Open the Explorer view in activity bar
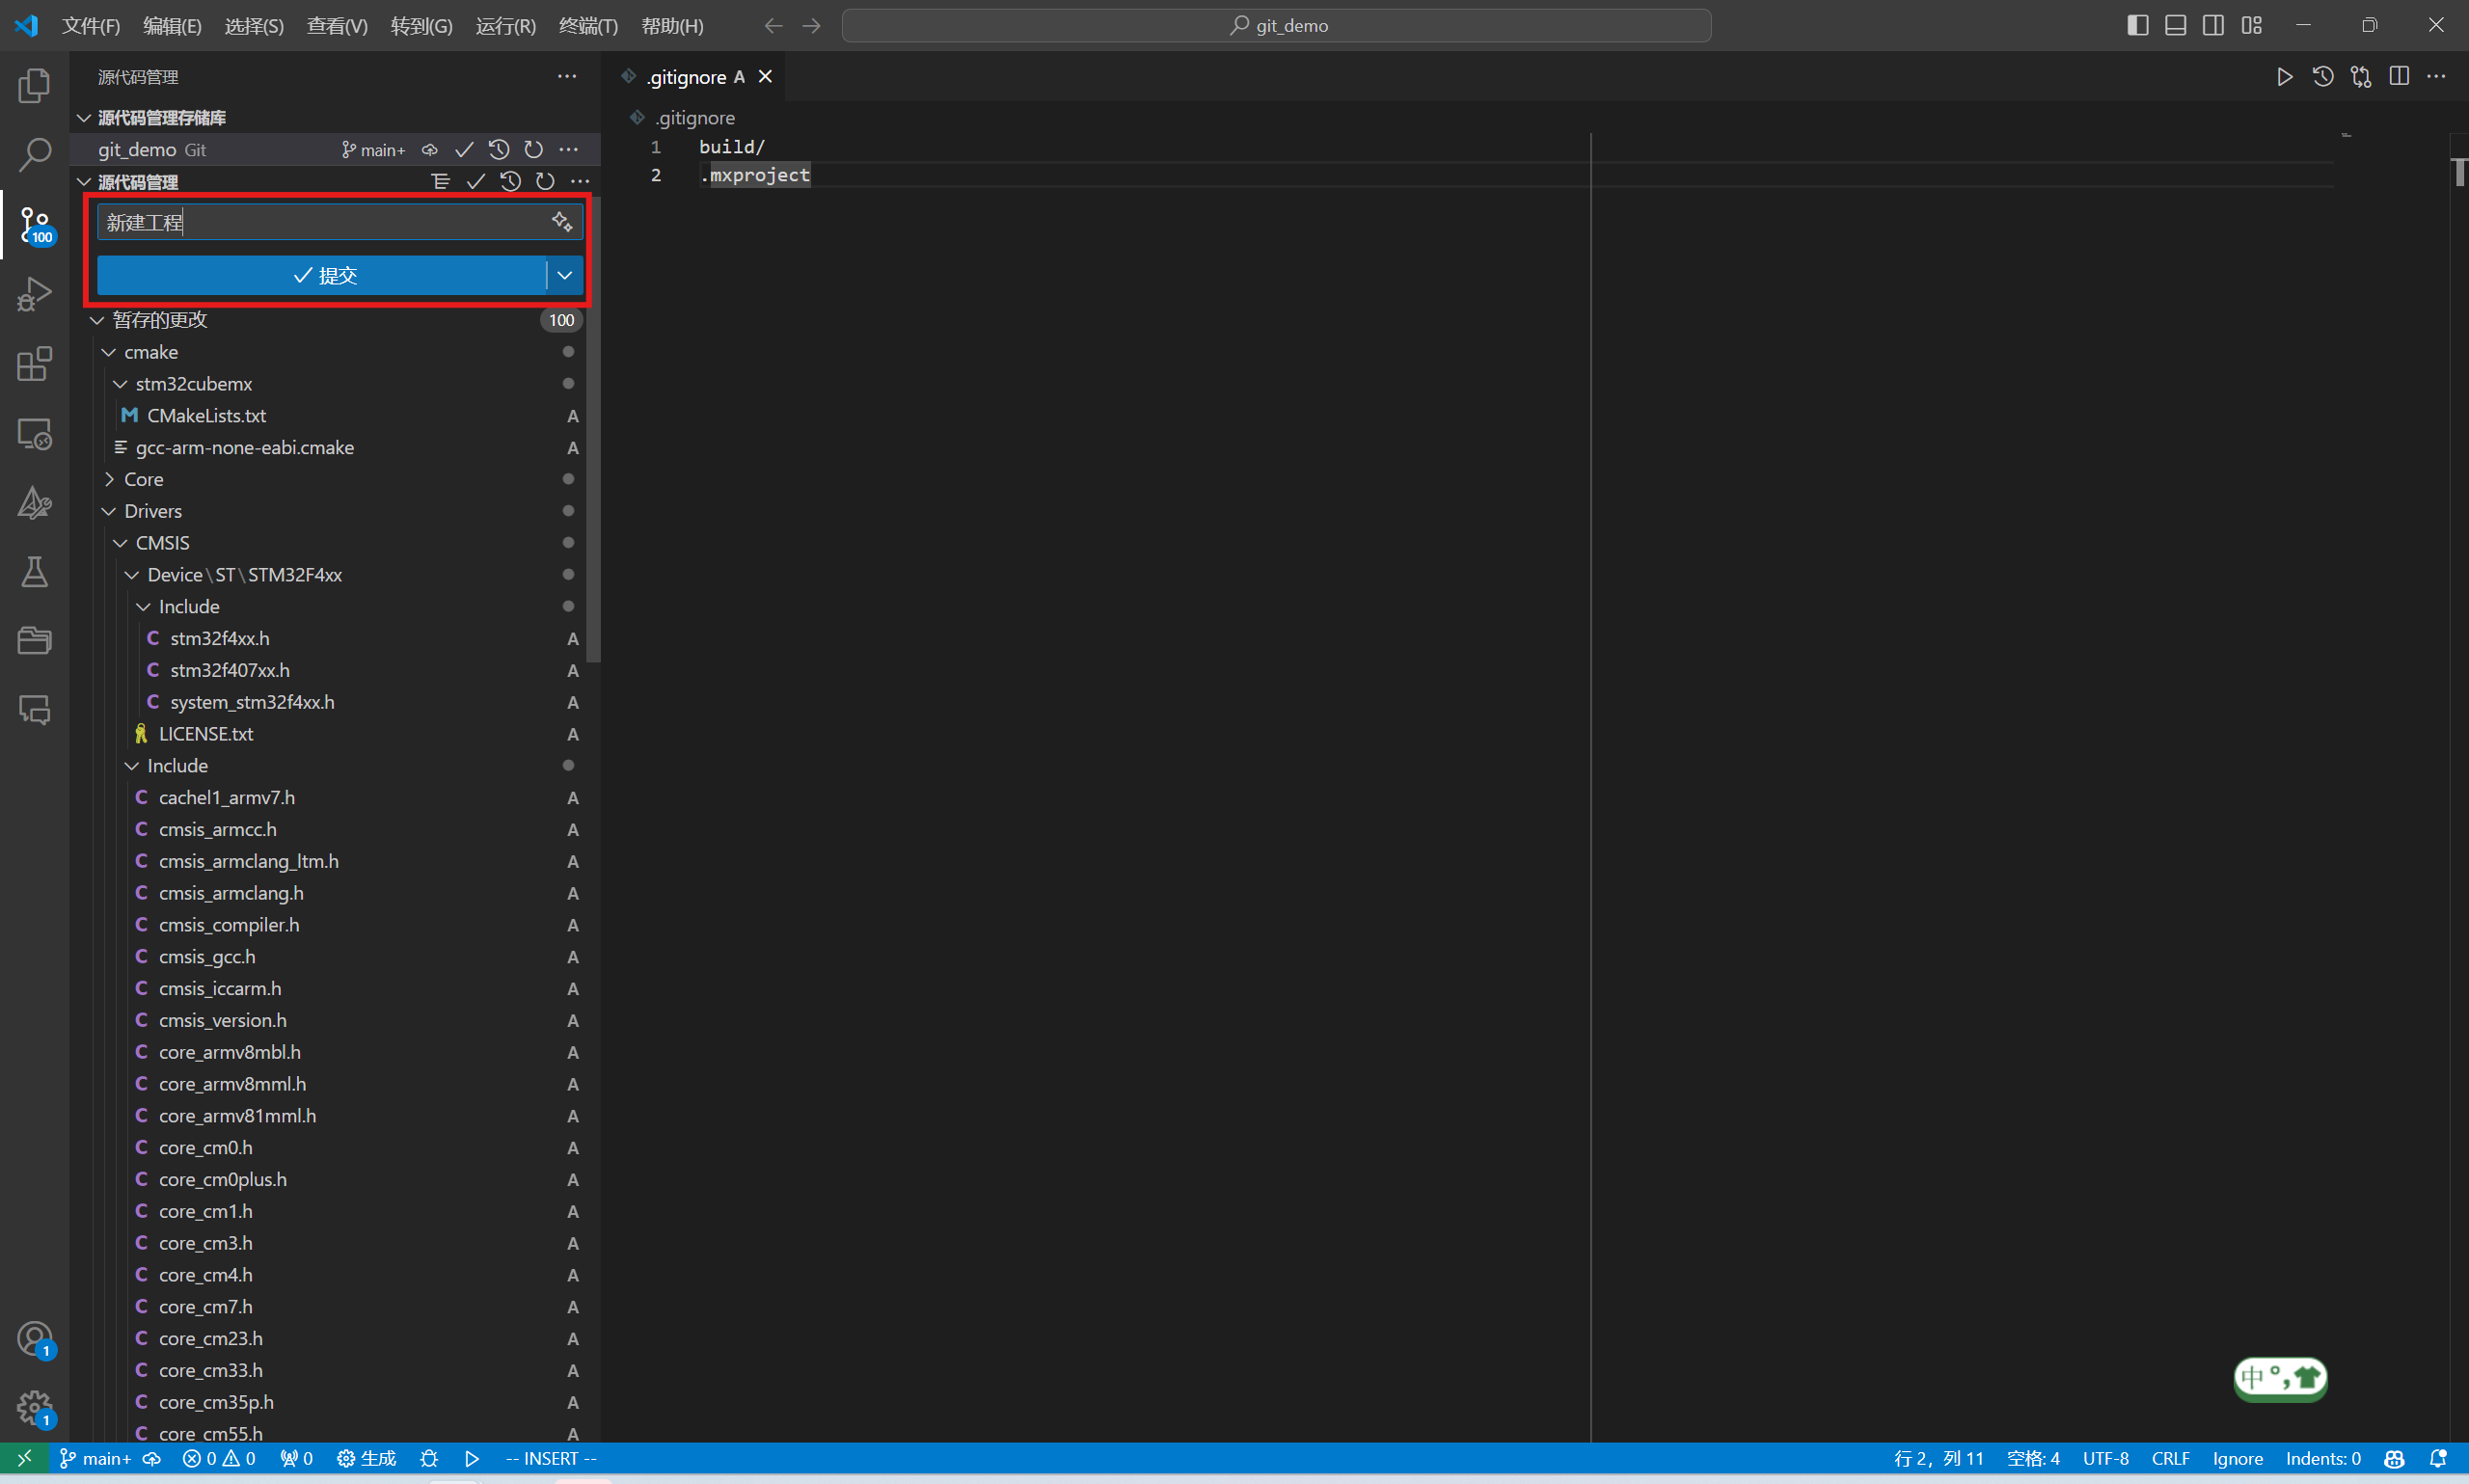 tap(34, 85)
